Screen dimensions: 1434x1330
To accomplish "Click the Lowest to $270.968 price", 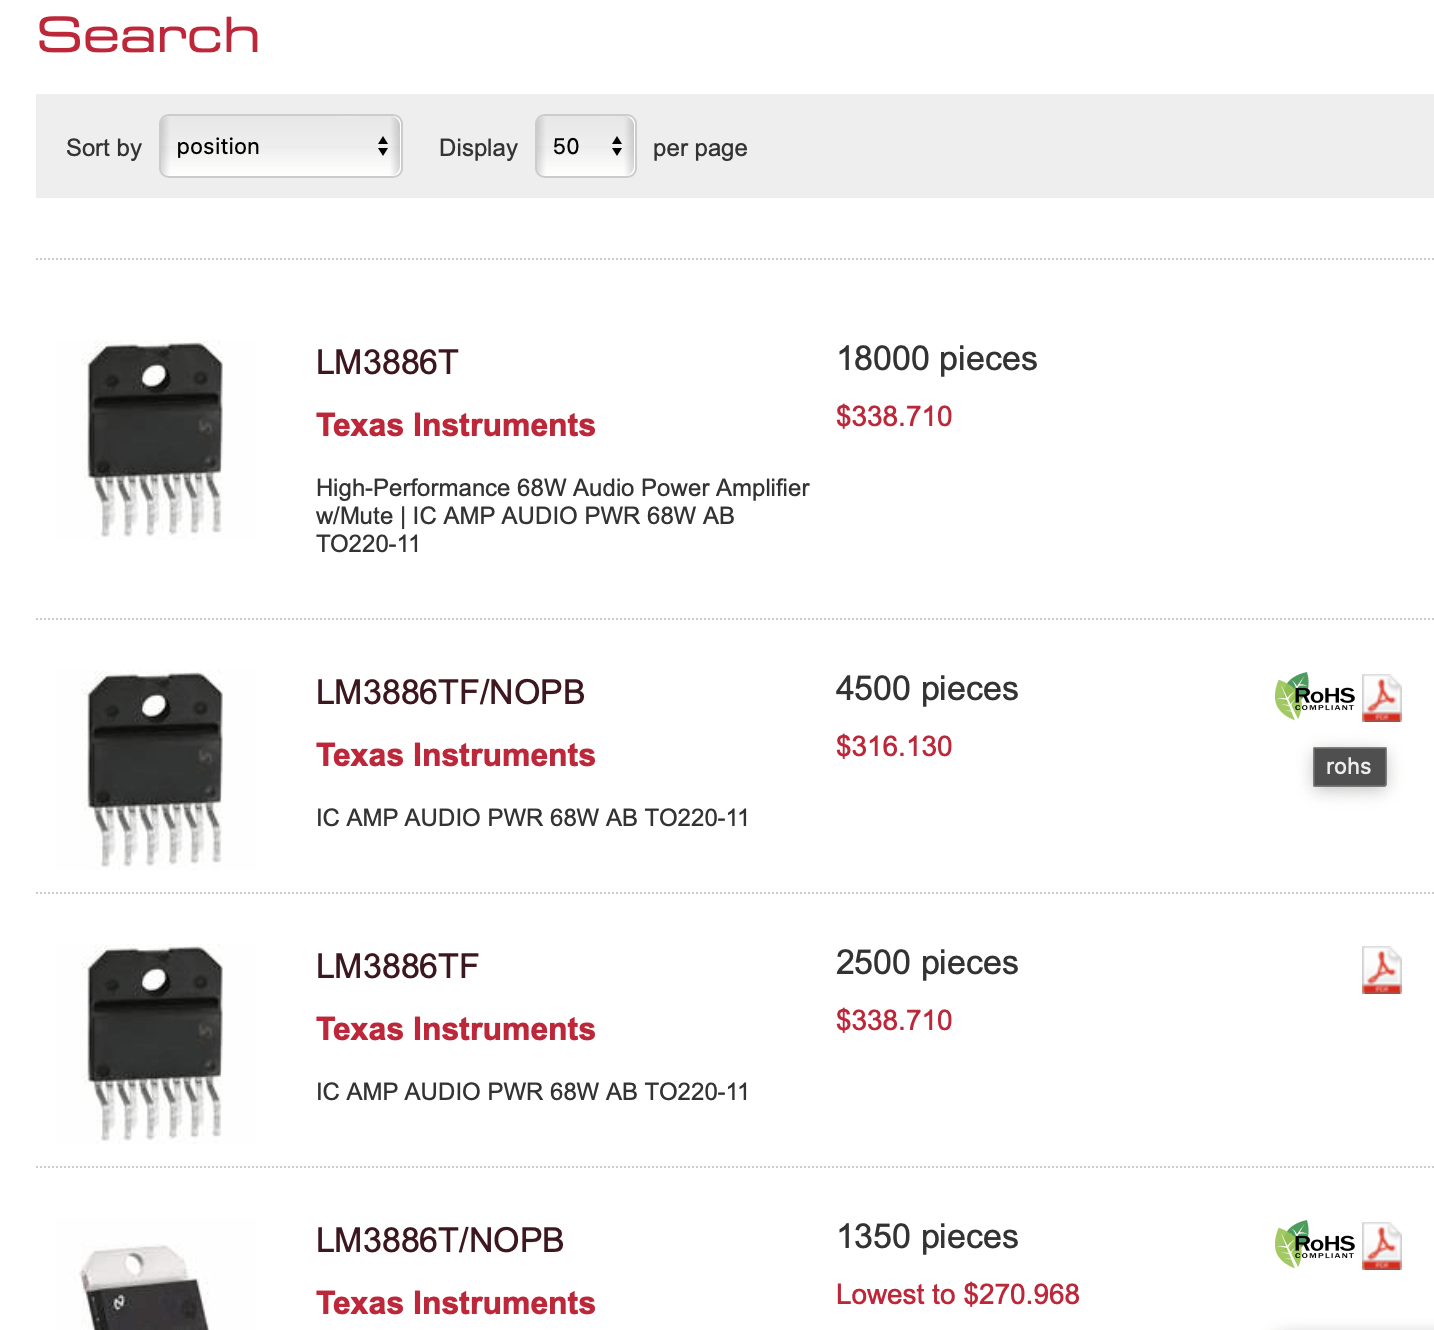I will click(958, 1294).
